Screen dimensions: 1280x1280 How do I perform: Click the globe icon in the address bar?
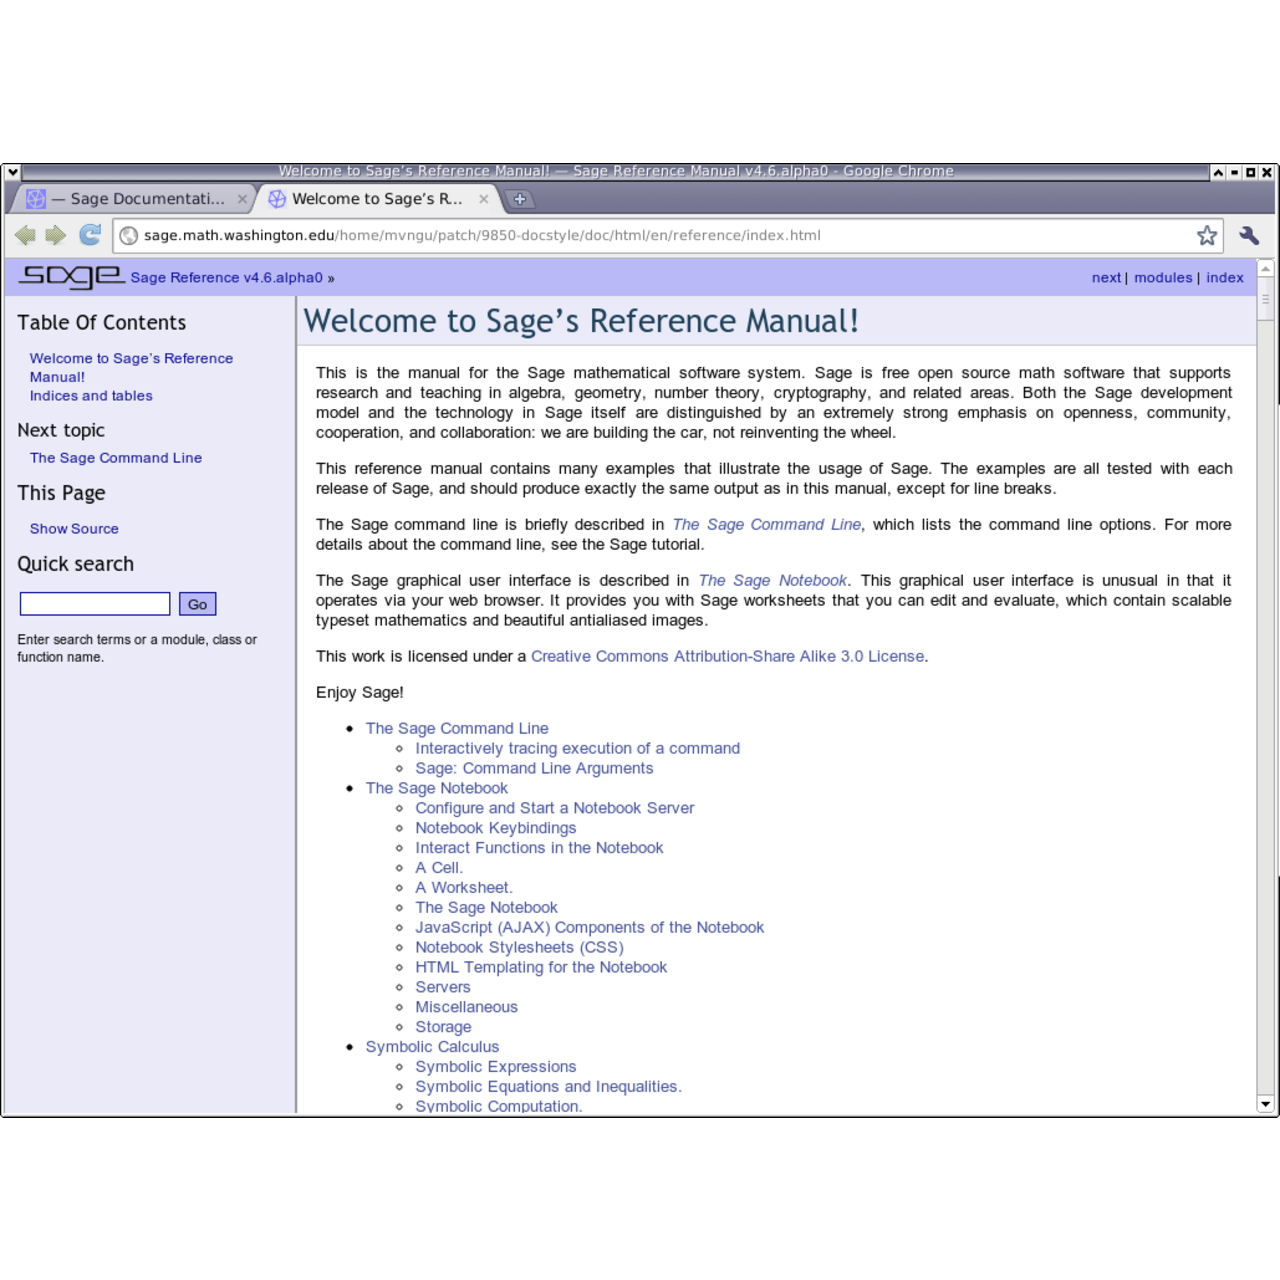pos(129,235)
